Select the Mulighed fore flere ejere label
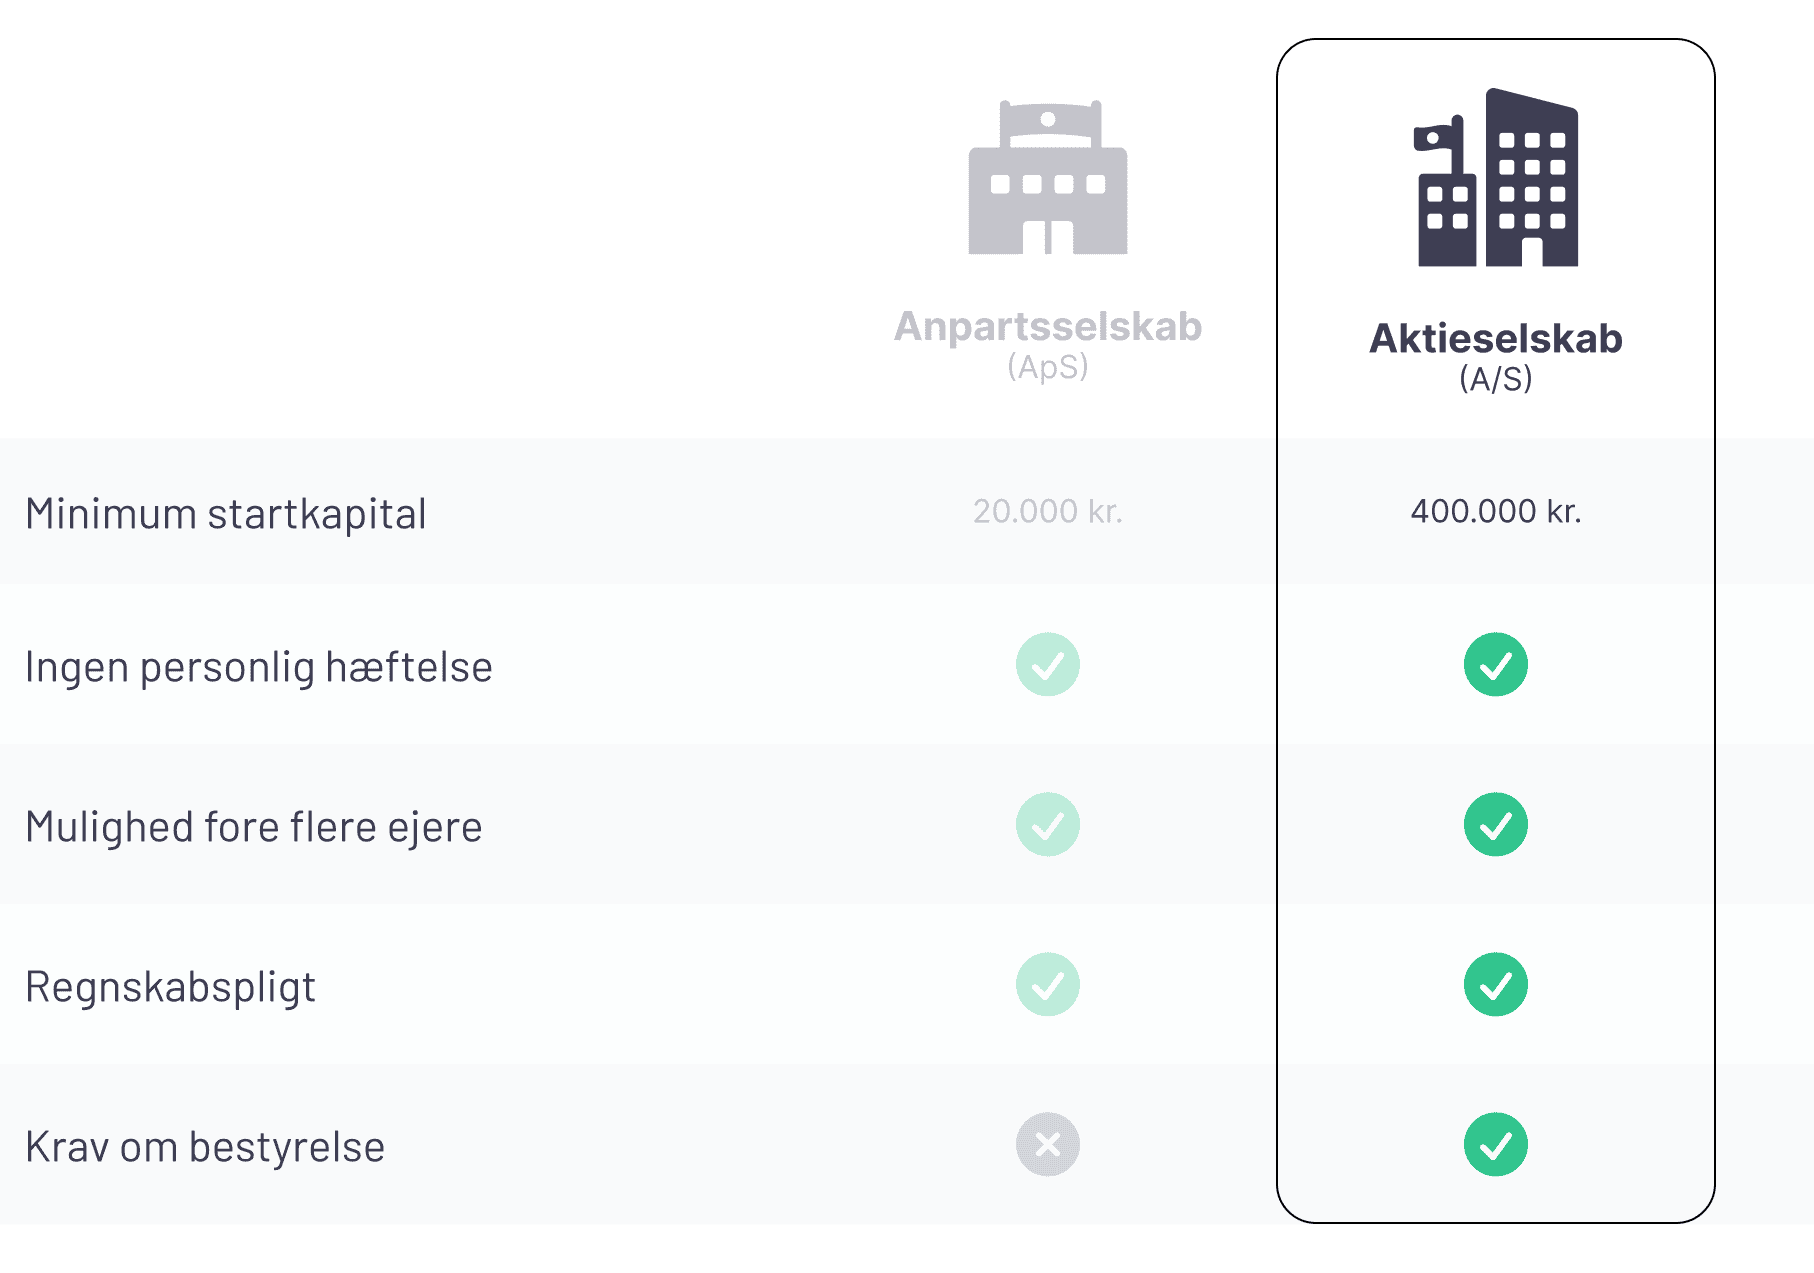Viewport: 1814px width, 1273px height. (254, 827)
